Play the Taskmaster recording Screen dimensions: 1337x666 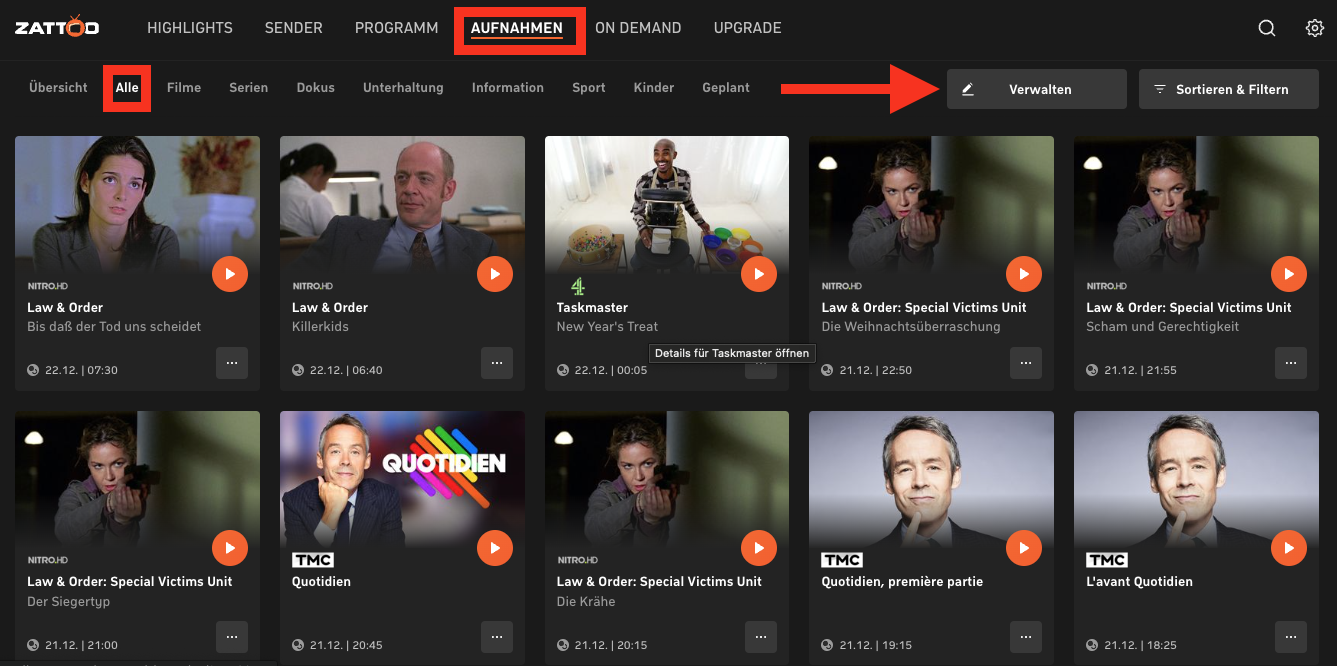coord(759,274)
